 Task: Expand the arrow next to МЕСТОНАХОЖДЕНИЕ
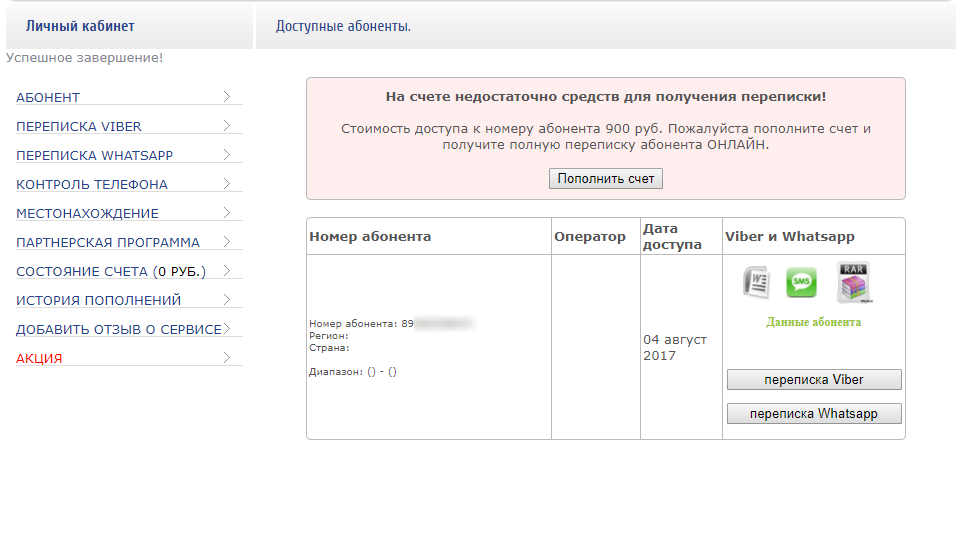[227, 213]
